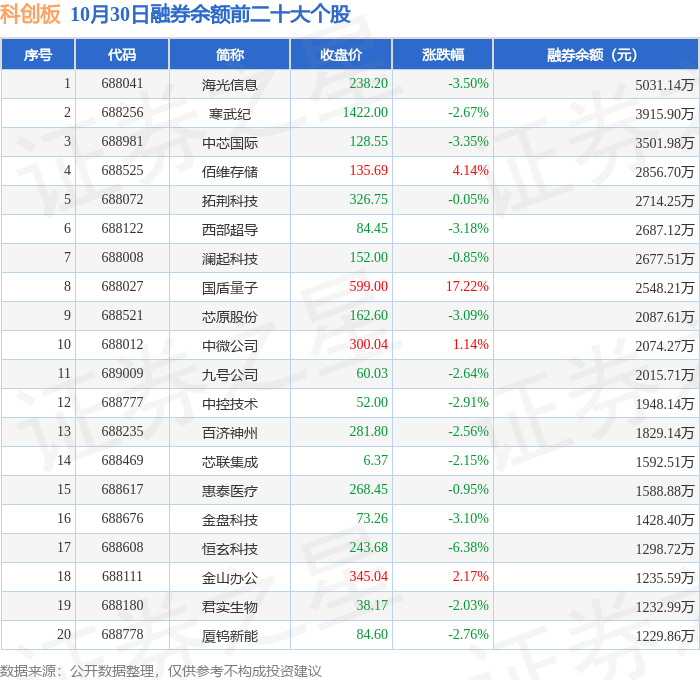Click stock code 688777

click(x=122, y=402)
